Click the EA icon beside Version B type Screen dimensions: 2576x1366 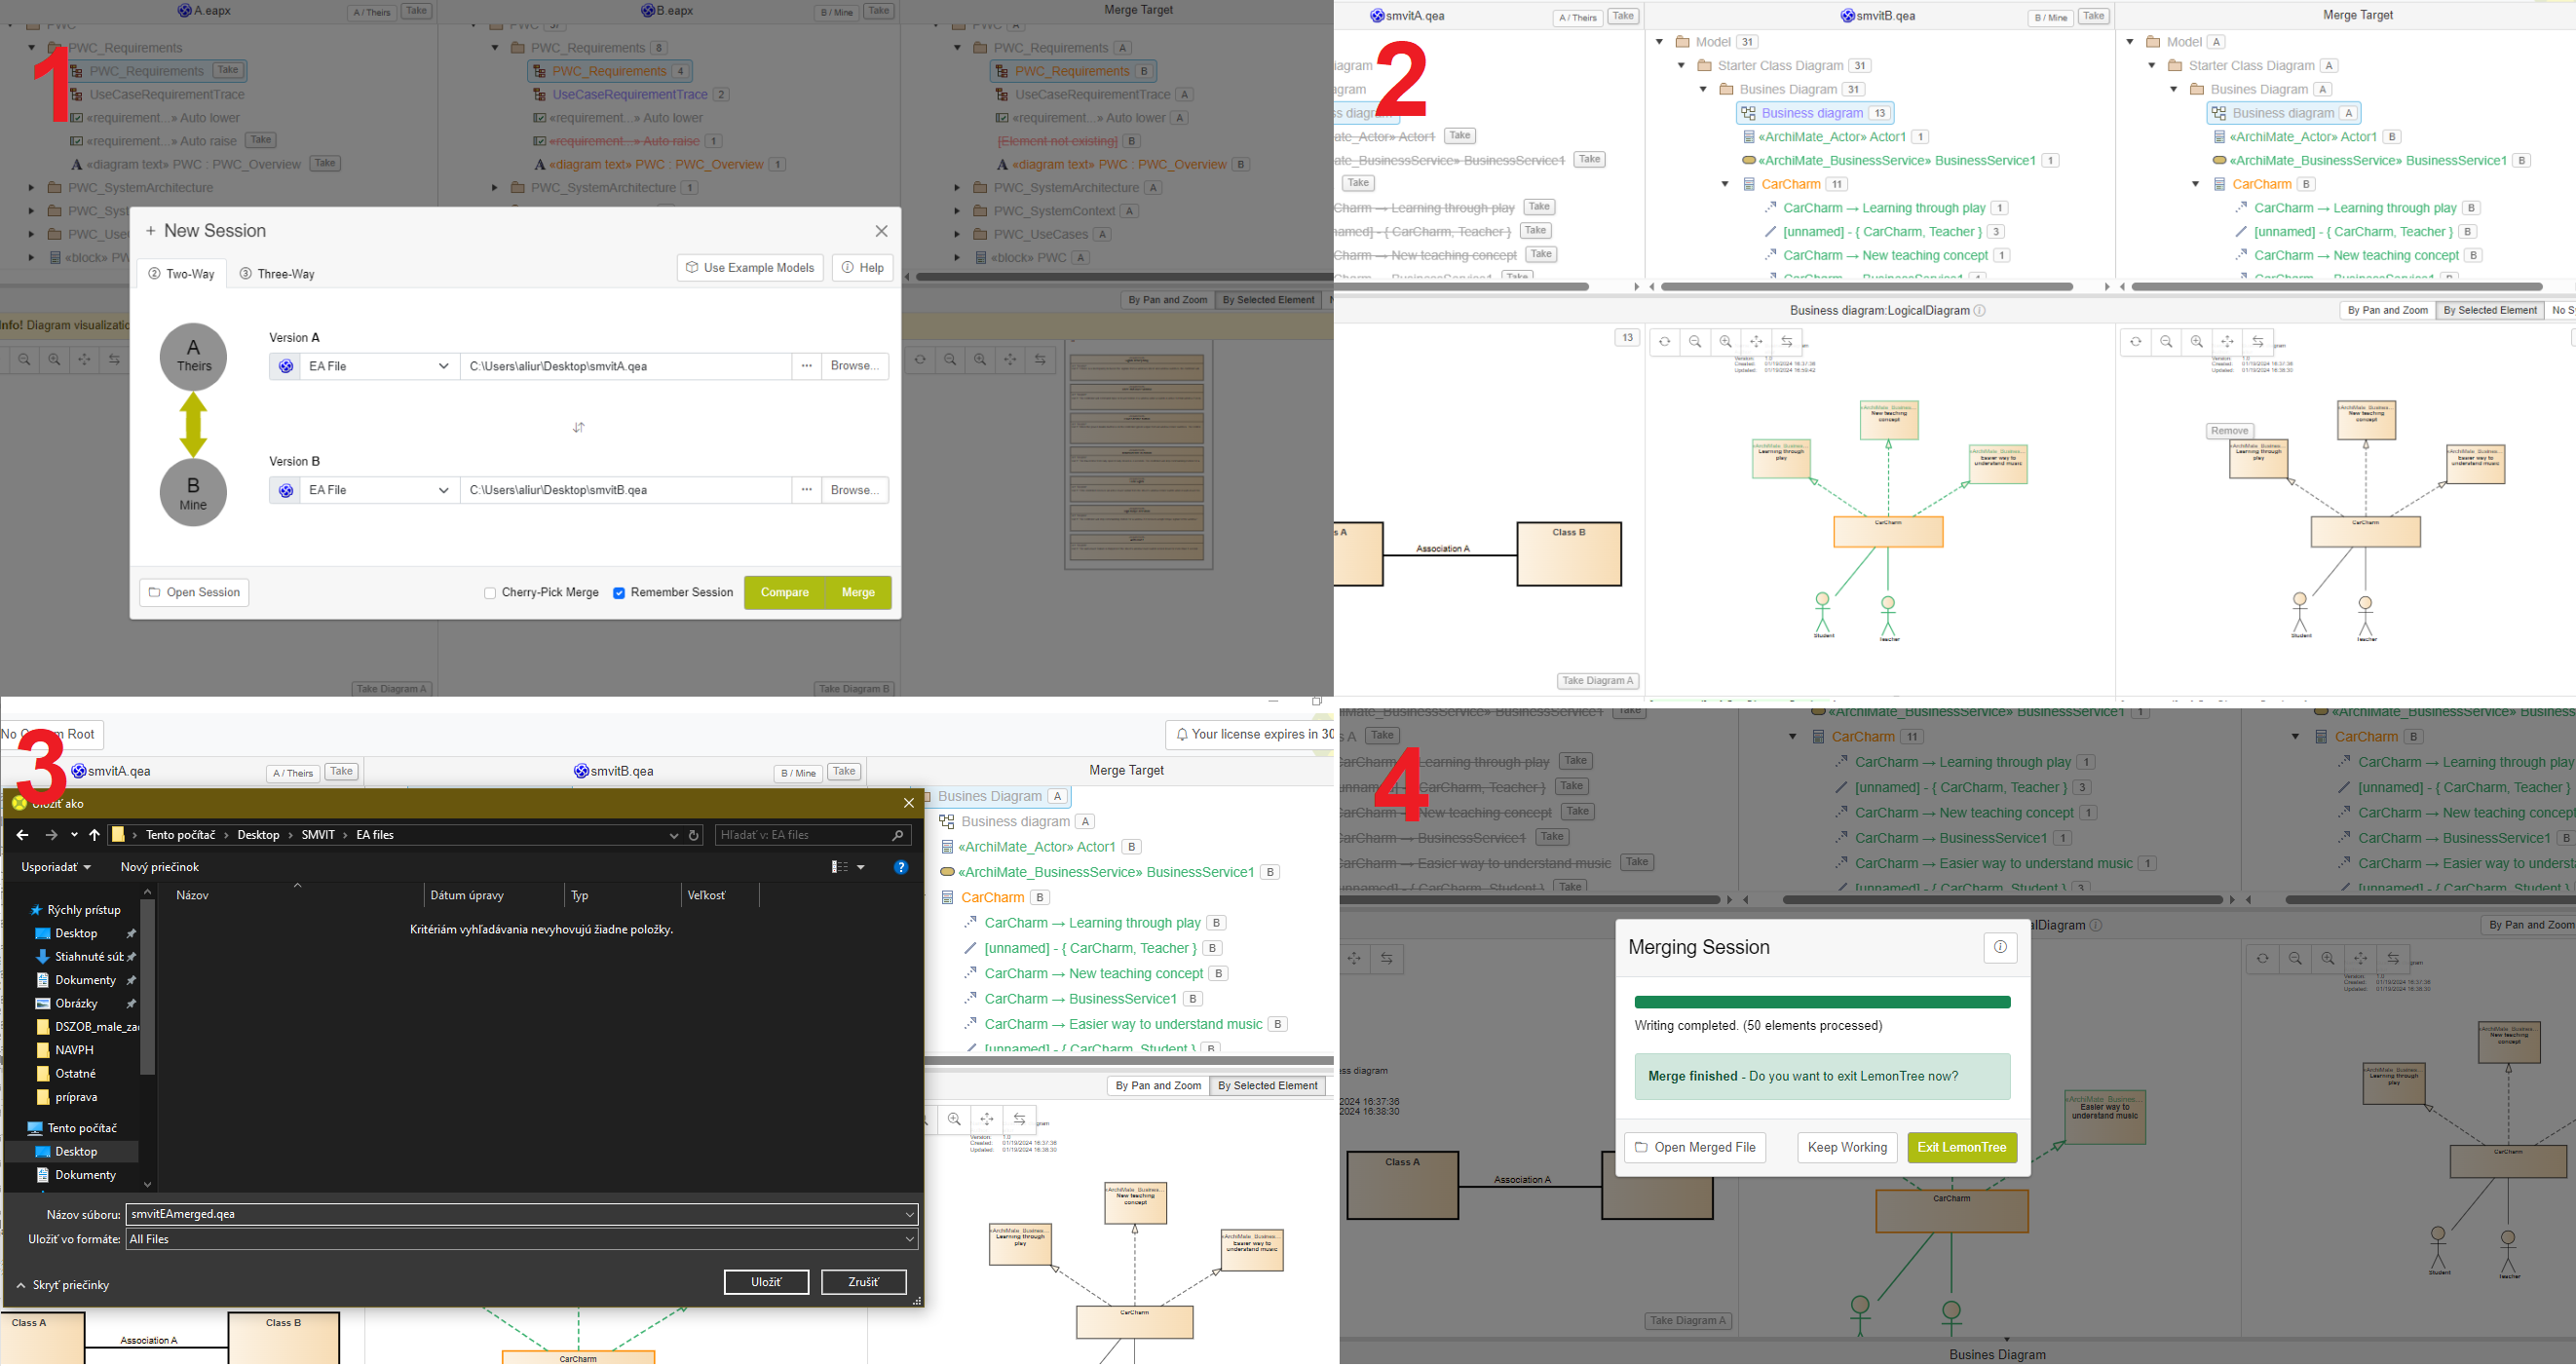[x=286, y=491]
